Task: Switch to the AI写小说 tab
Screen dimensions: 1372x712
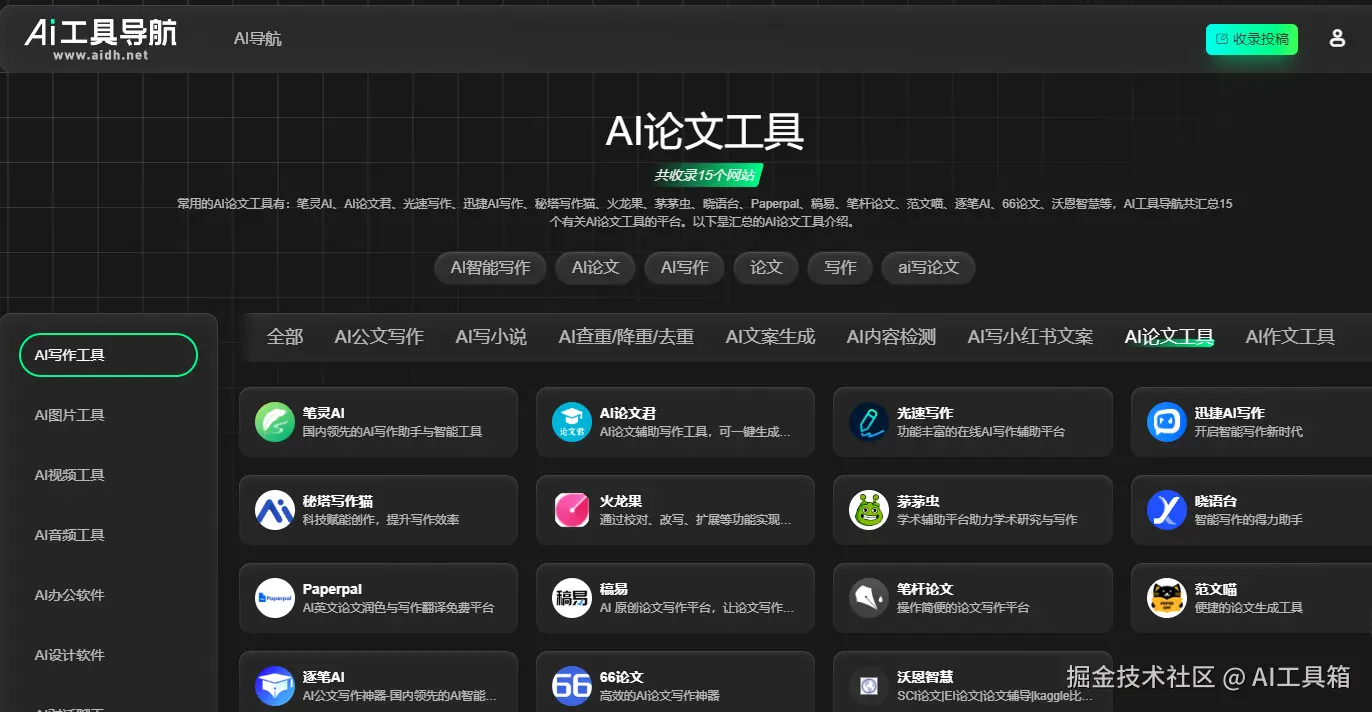Action: click(x=491, y=337)
